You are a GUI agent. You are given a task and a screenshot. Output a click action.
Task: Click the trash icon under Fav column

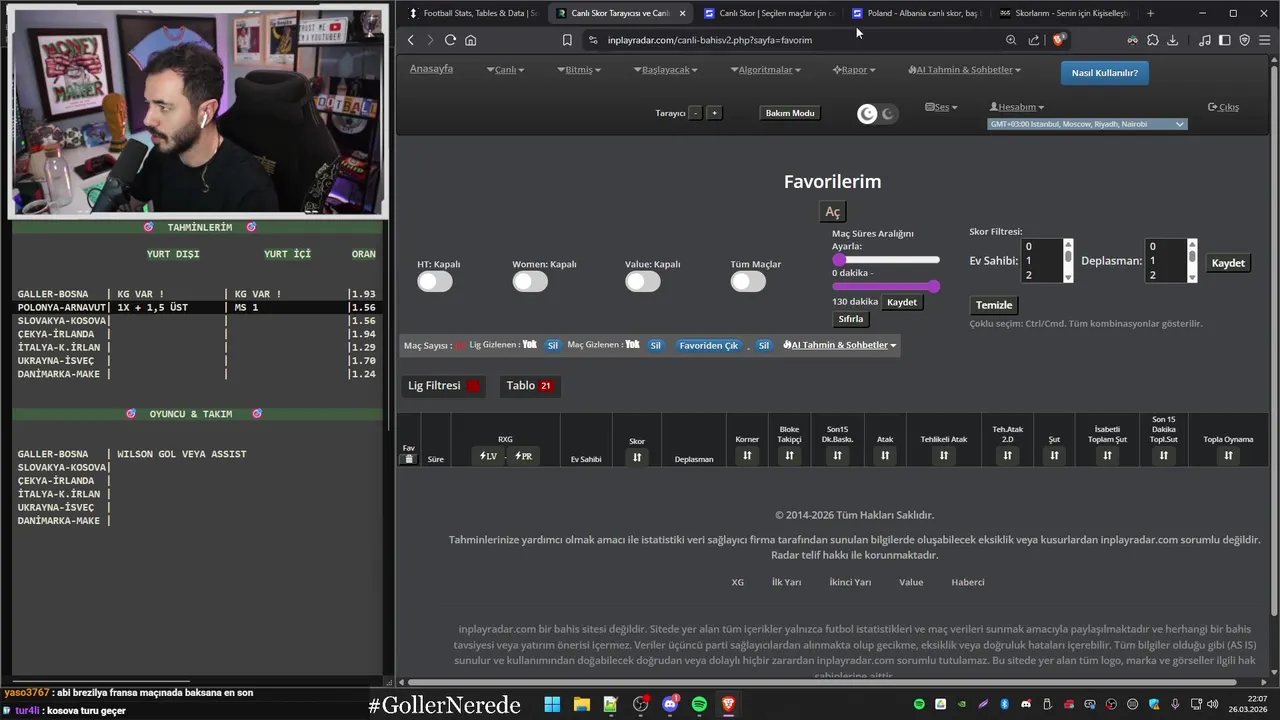pos(408,459)
